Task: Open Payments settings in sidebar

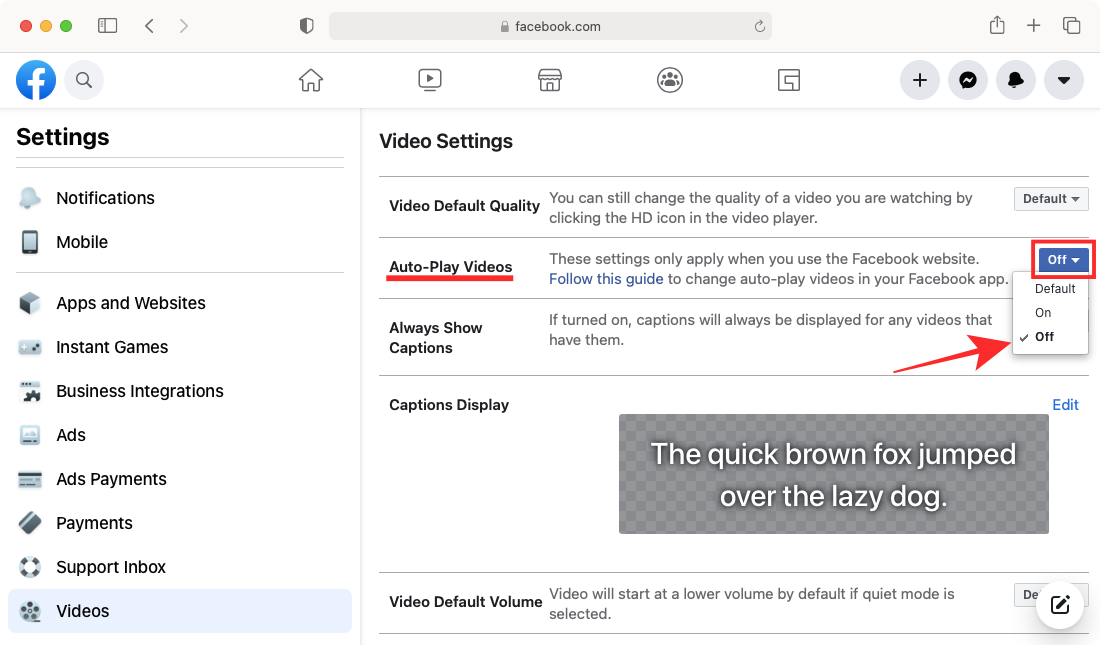Action: [x=180, y=523]
